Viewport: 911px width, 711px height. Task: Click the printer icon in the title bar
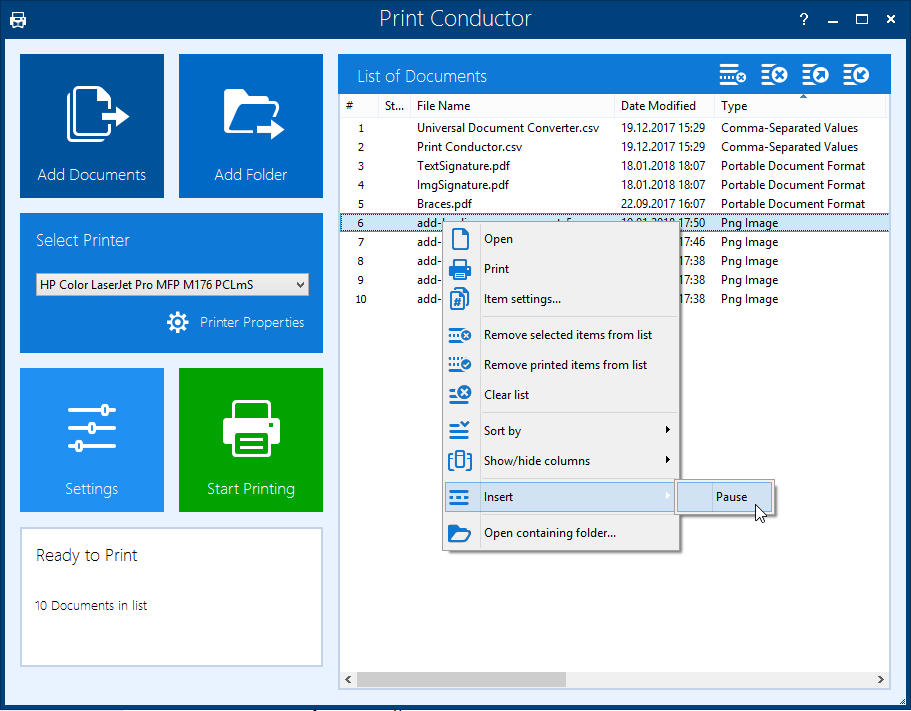coord(18,20)
